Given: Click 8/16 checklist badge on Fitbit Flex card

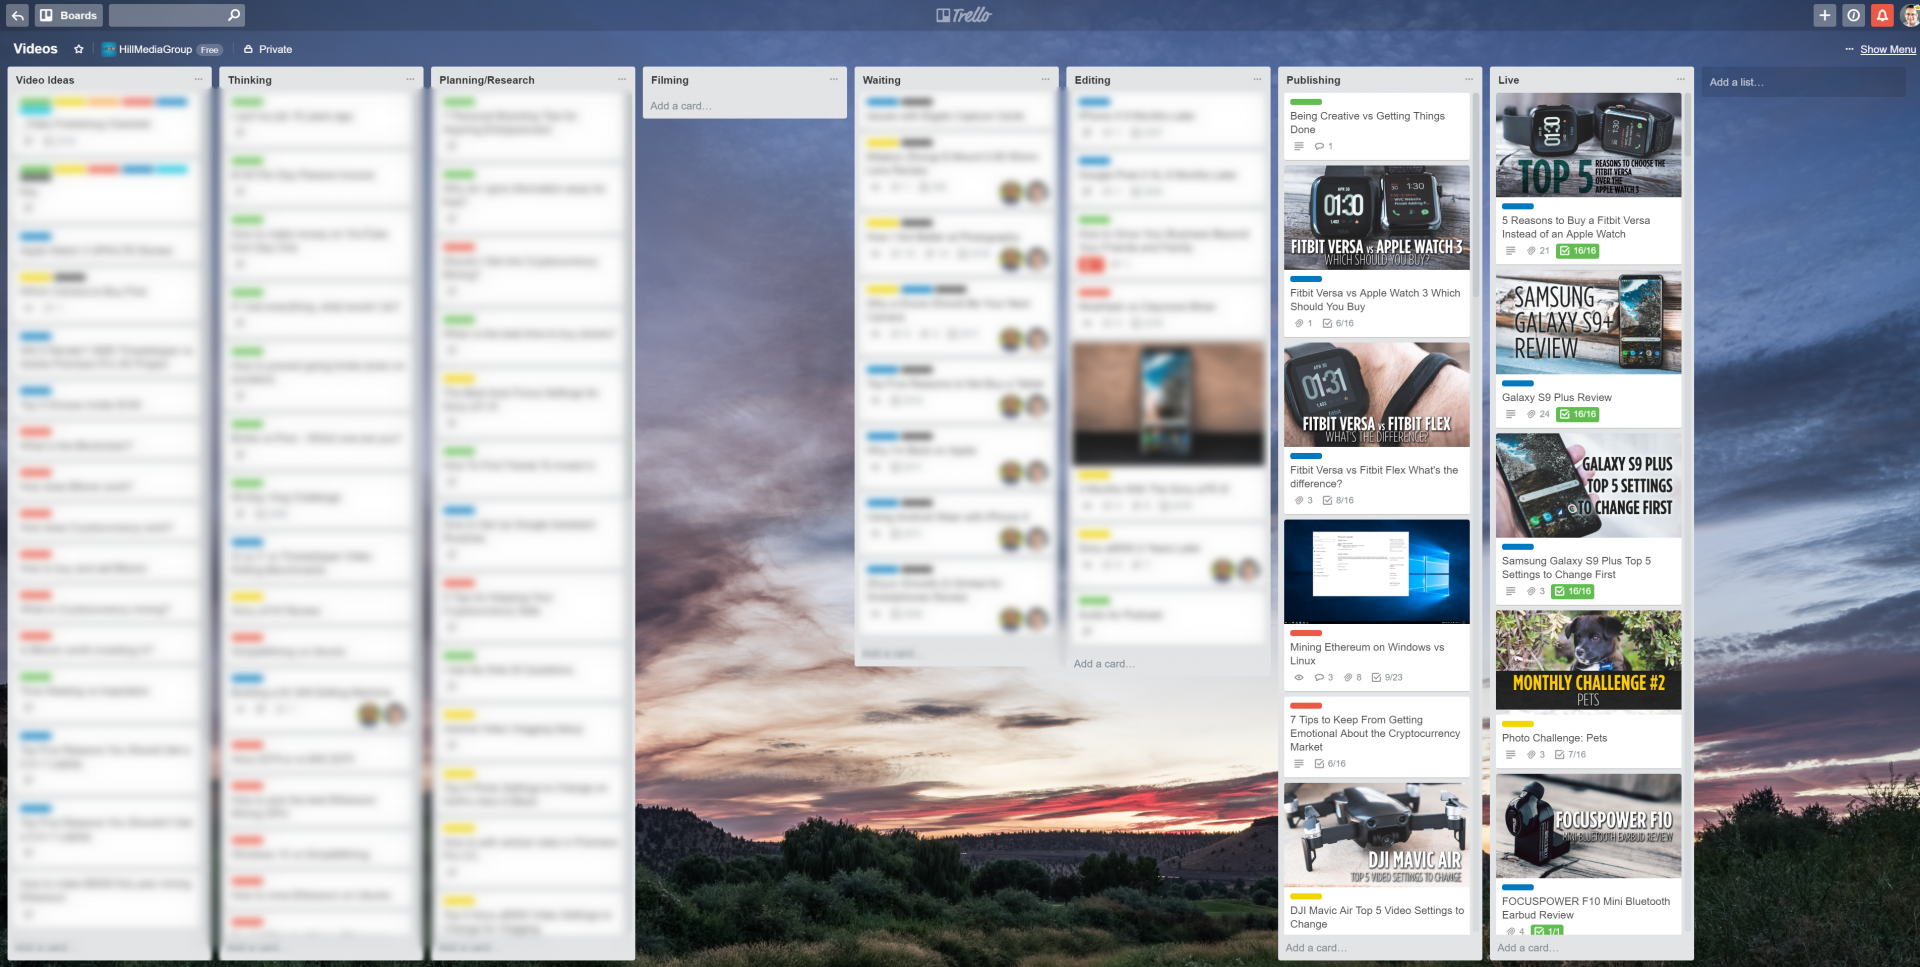Looking at the screenshot, I should pos(1338,501).
